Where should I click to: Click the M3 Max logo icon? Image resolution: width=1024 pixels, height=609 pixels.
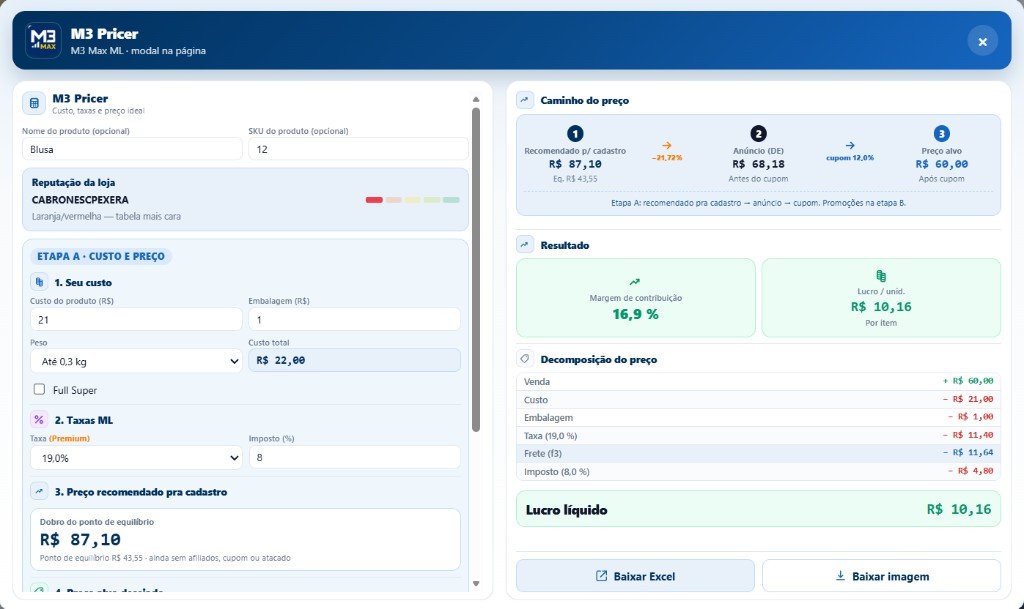43,40
